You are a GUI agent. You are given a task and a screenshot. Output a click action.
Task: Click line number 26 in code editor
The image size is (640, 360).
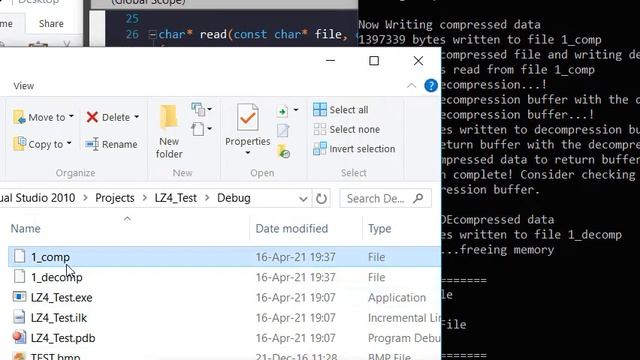pyautogui.click(x=132, y=34)
